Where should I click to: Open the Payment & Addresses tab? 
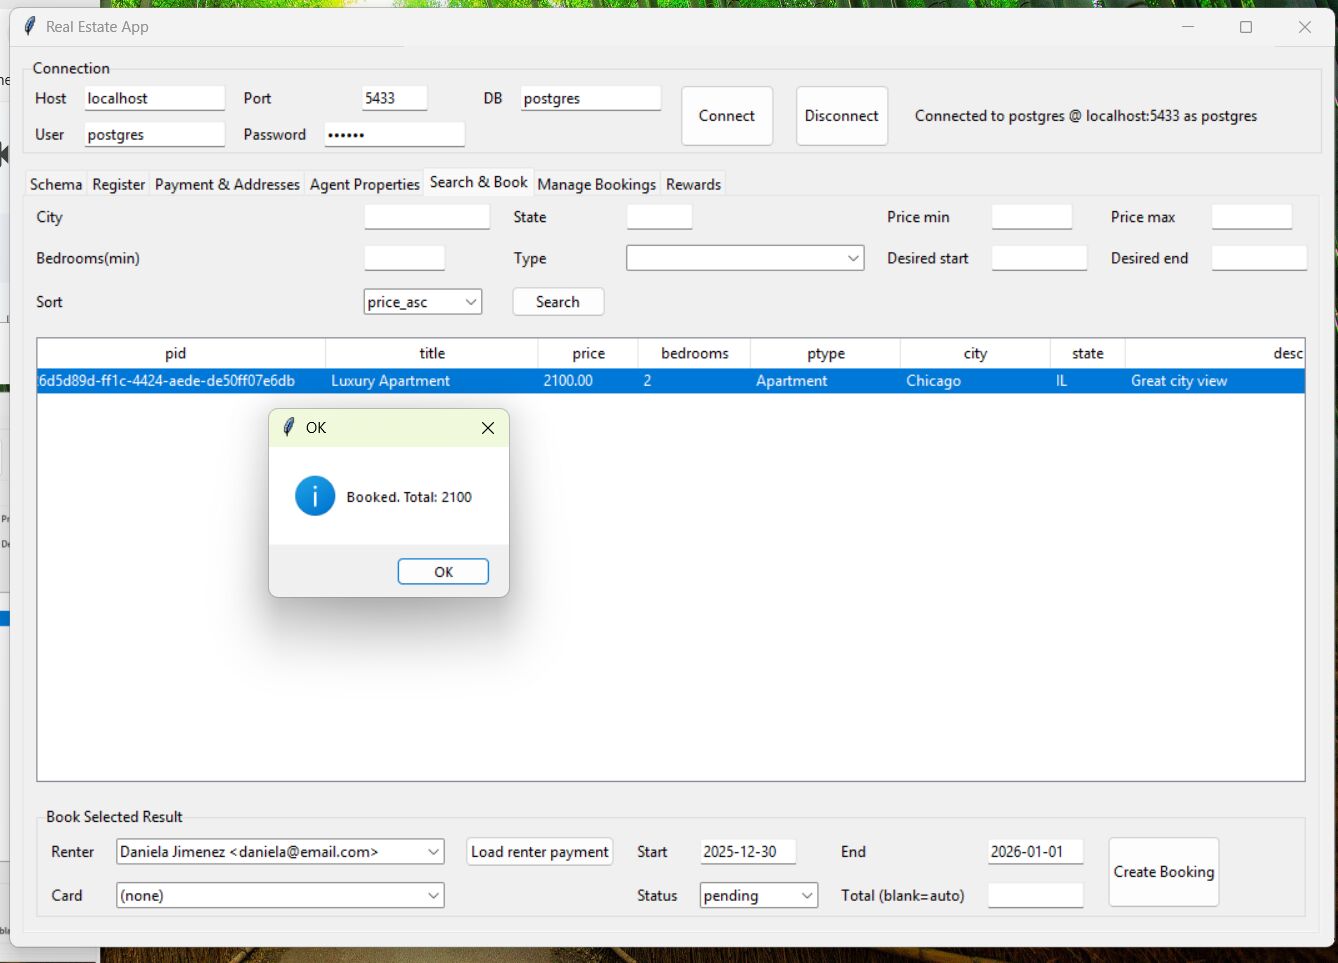tap(227, 184)
